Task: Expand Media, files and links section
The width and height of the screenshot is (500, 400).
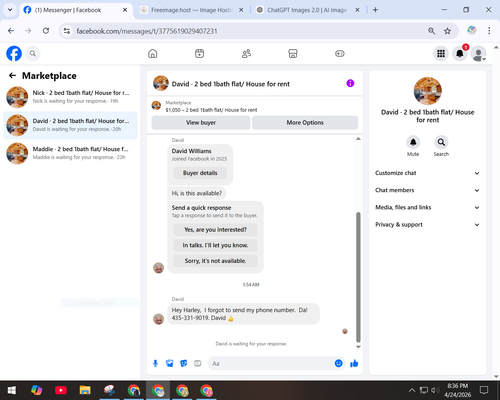Action: 427,207
